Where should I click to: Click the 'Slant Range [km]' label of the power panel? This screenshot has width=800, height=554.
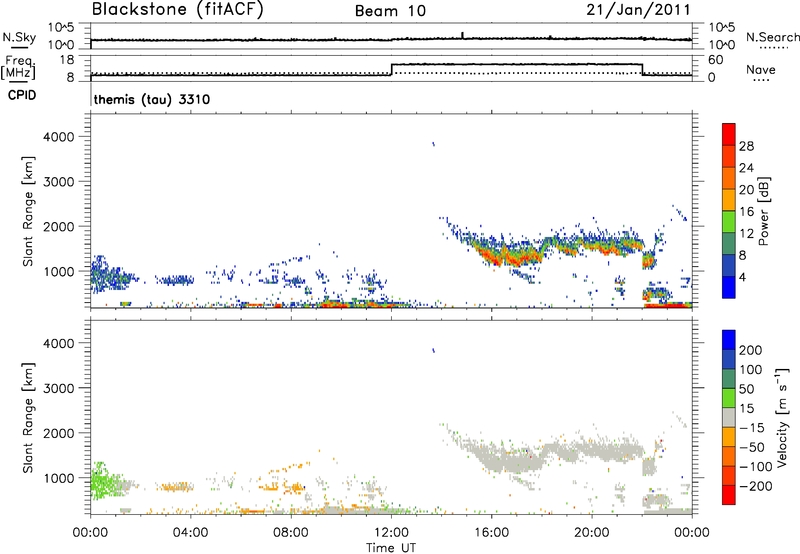pyautogui.click(x=28, y=212)
